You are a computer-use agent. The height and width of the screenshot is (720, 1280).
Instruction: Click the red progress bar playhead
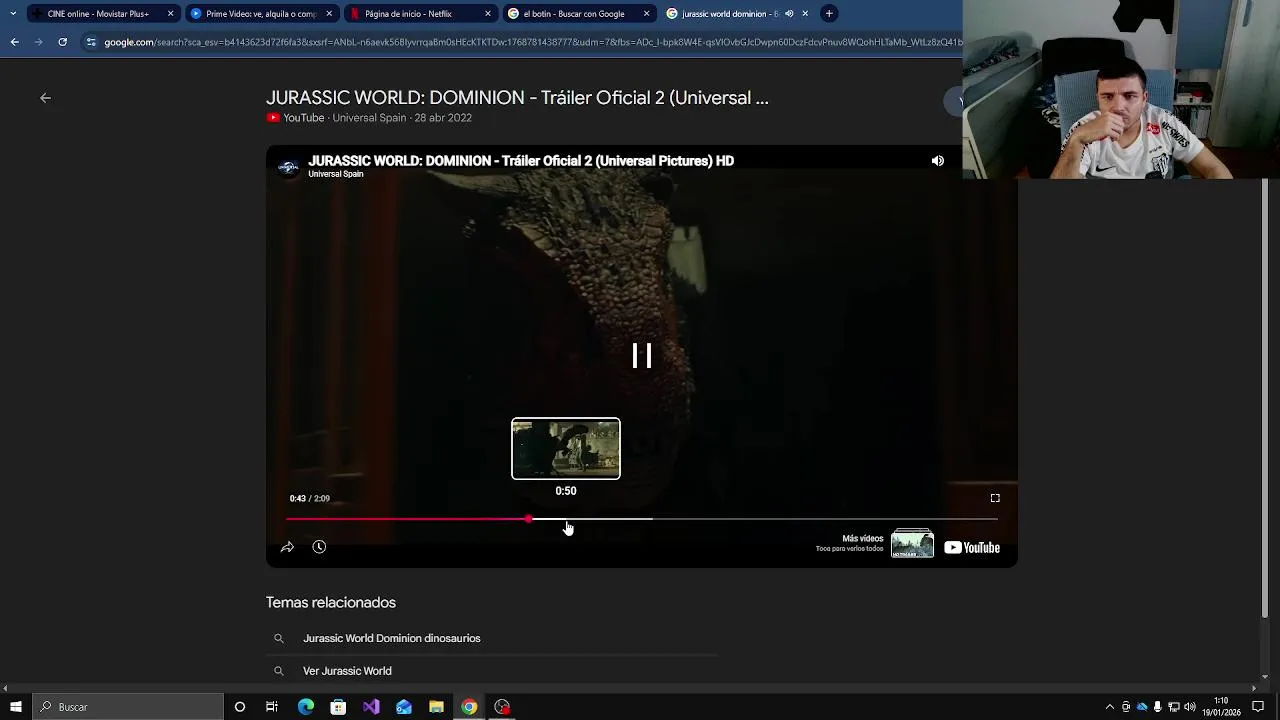(528, 519)
